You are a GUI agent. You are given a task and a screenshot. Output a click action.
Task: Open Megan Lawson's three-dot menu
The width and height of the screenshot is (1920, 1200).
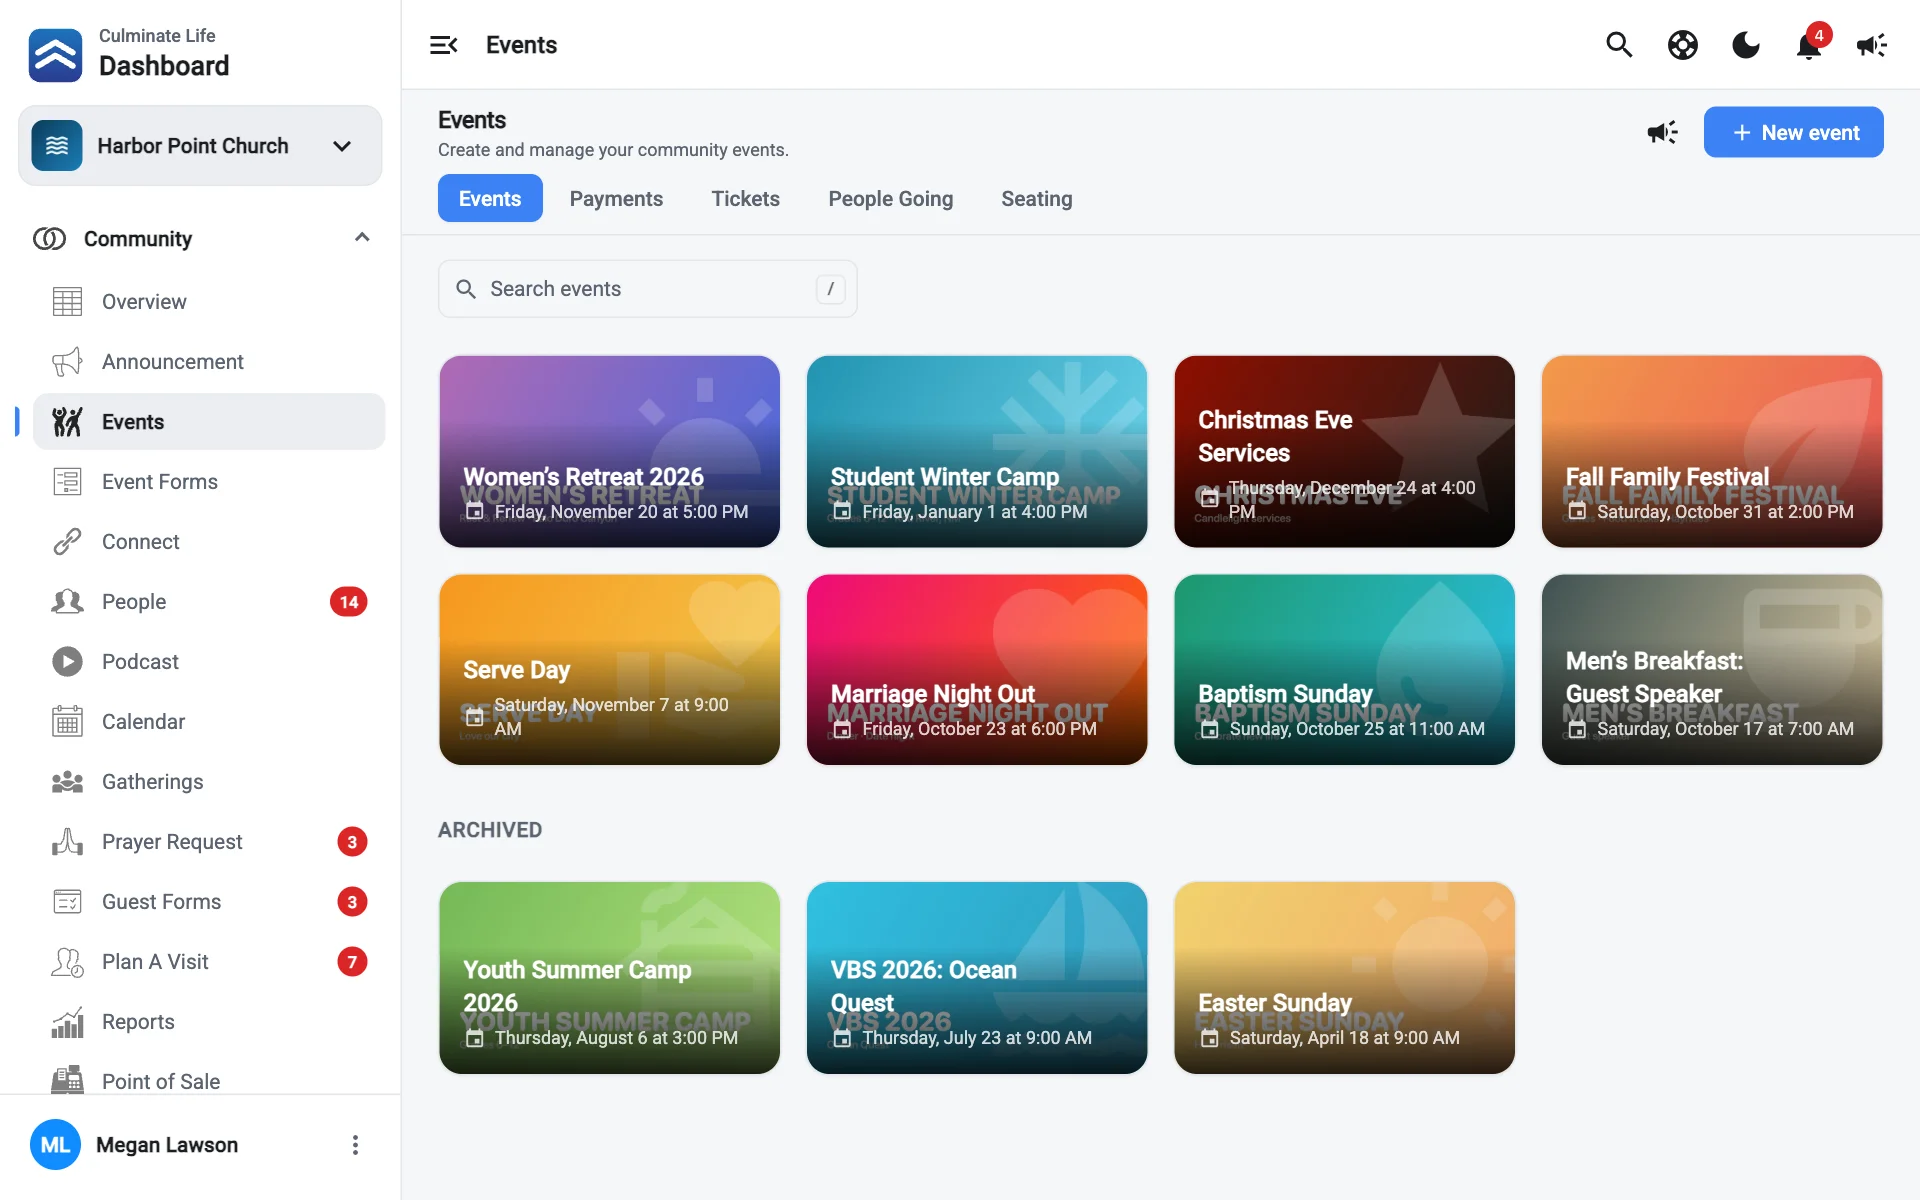point(355,1145)
